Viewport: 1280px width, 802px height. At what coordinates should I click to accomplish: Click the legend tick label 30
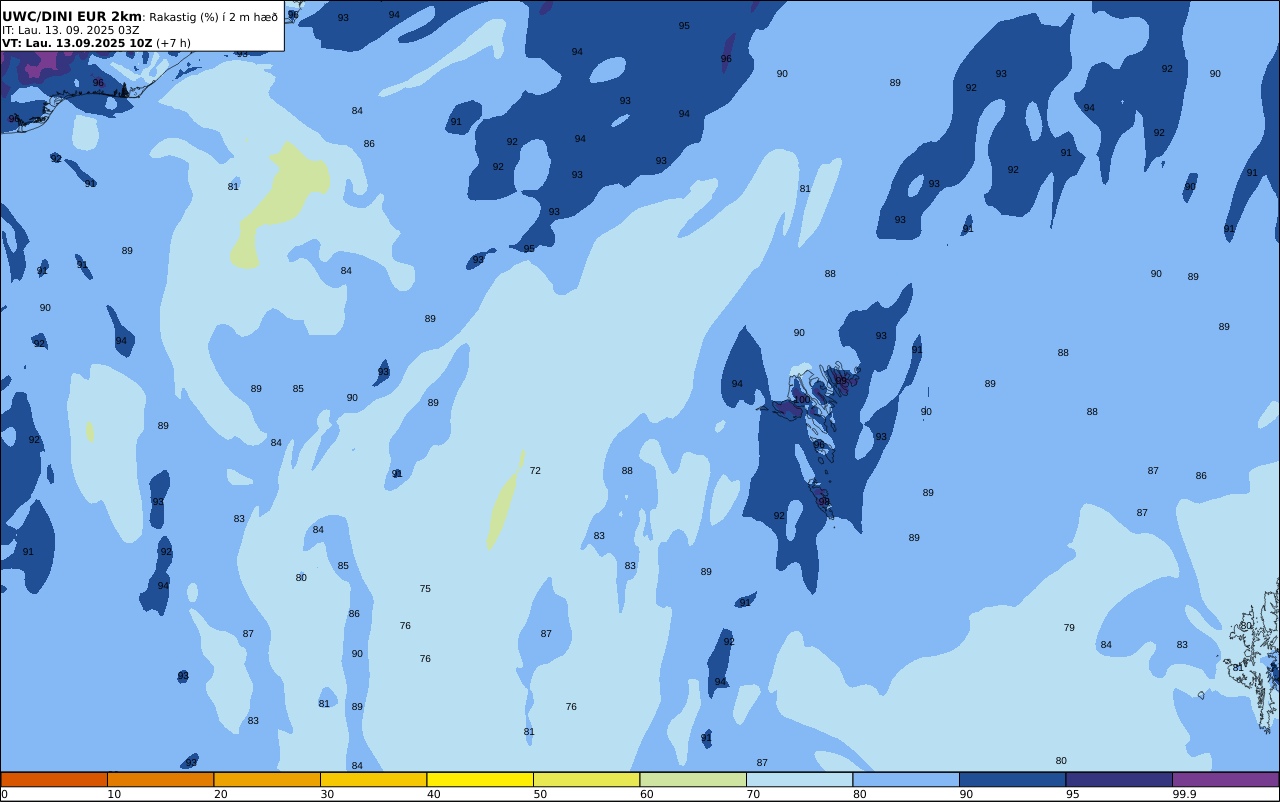pos(327,794)
